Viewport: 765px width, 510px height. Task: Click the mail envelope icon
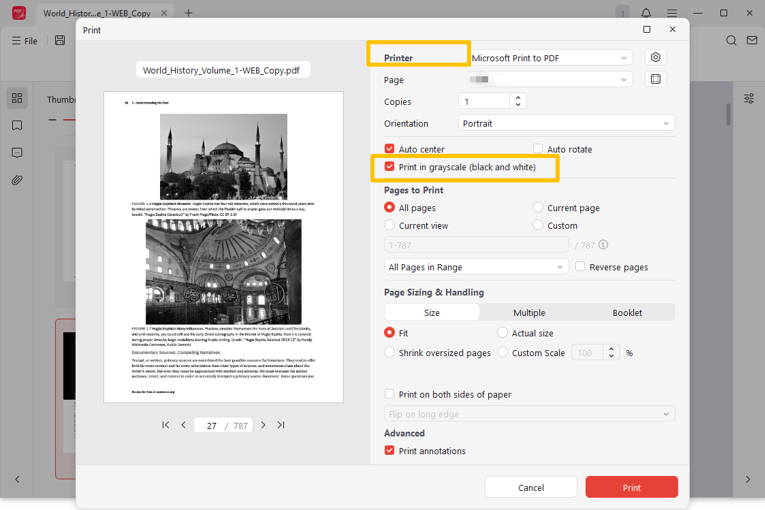tap(752, 41)
